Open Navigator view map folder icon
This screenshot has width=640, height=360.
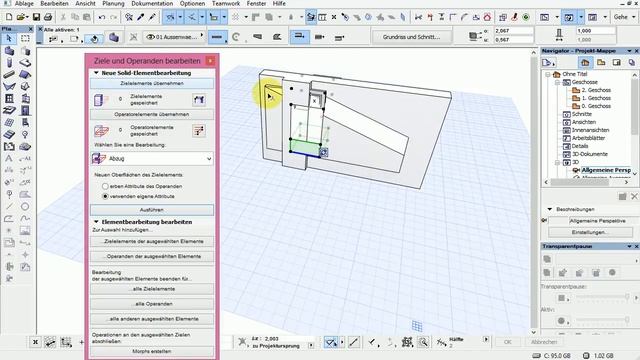601,62
